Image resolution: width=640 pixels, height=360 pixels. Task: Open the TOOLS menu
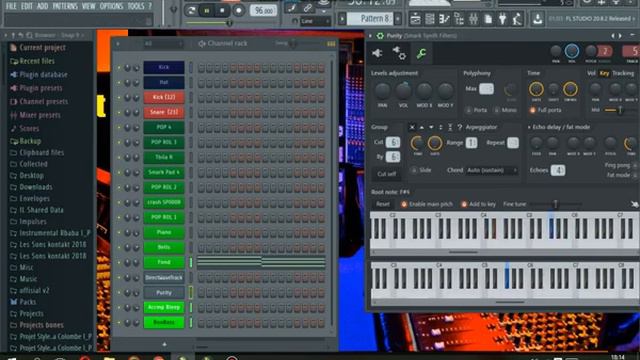tap(136, 6)
